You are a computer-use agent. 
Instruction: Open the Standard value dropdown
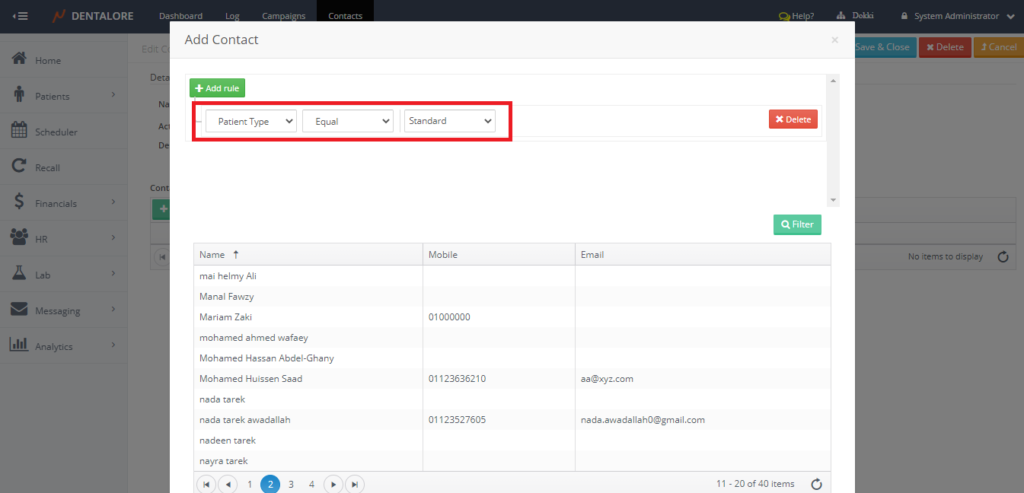tap(449, 121)
